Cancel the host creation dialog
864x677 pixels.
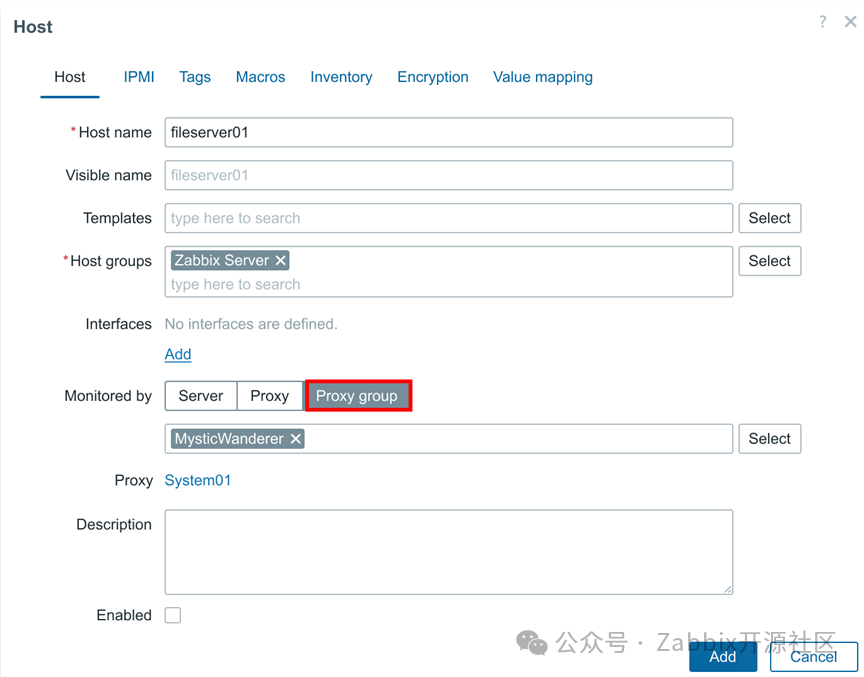813,657
